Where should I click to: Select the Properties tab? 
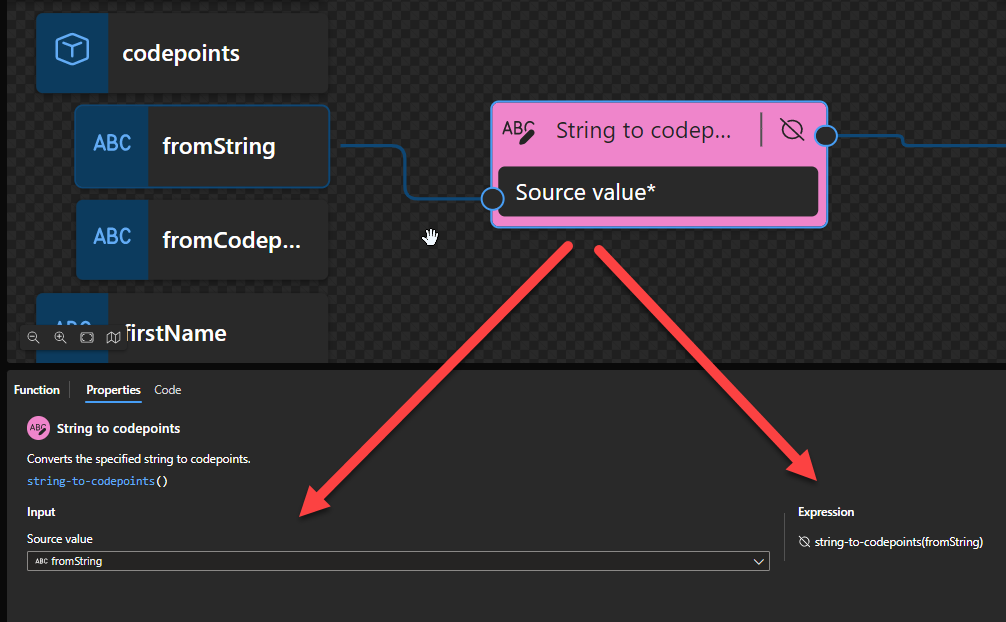[113, 390]
